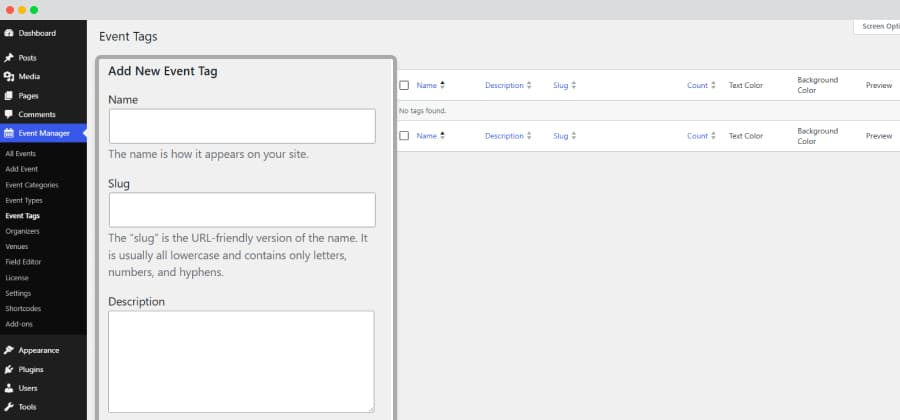Go to Add Event submenu
900x420 pixels.
[22, 169]
